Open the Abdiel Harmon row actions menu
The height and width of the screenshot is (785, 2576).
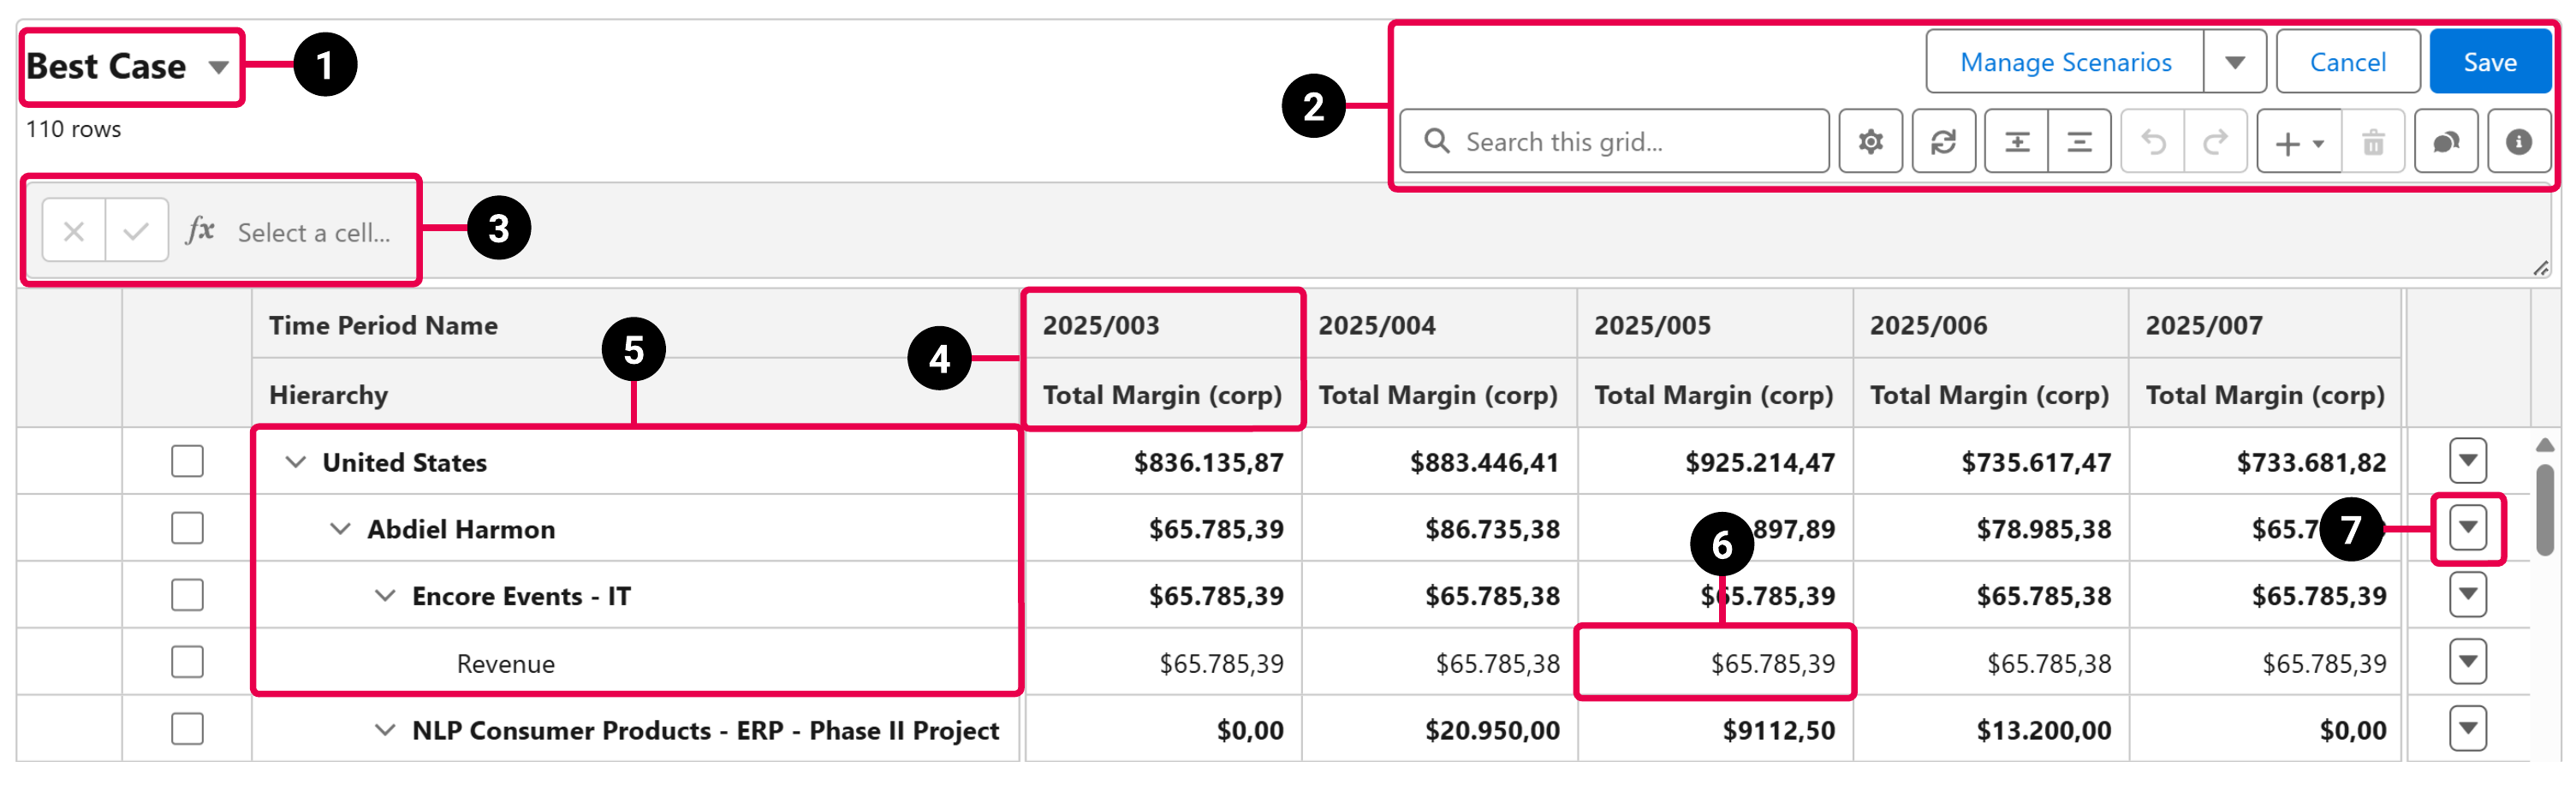[2467, 527]
